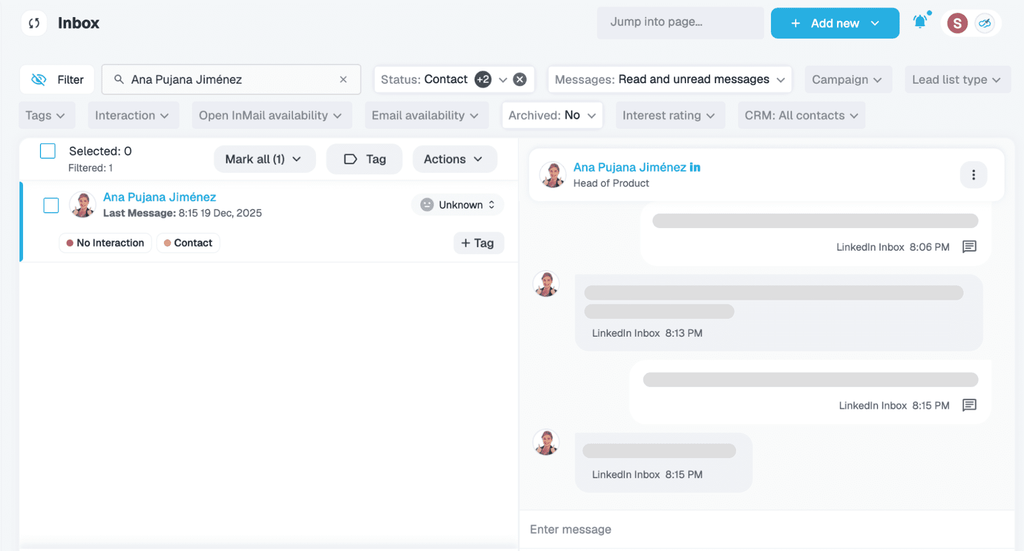Viewport: 1024px width, 551px height.
Task: Click the hidden-eye icon beside the user avatar
Action: point(985,24)
